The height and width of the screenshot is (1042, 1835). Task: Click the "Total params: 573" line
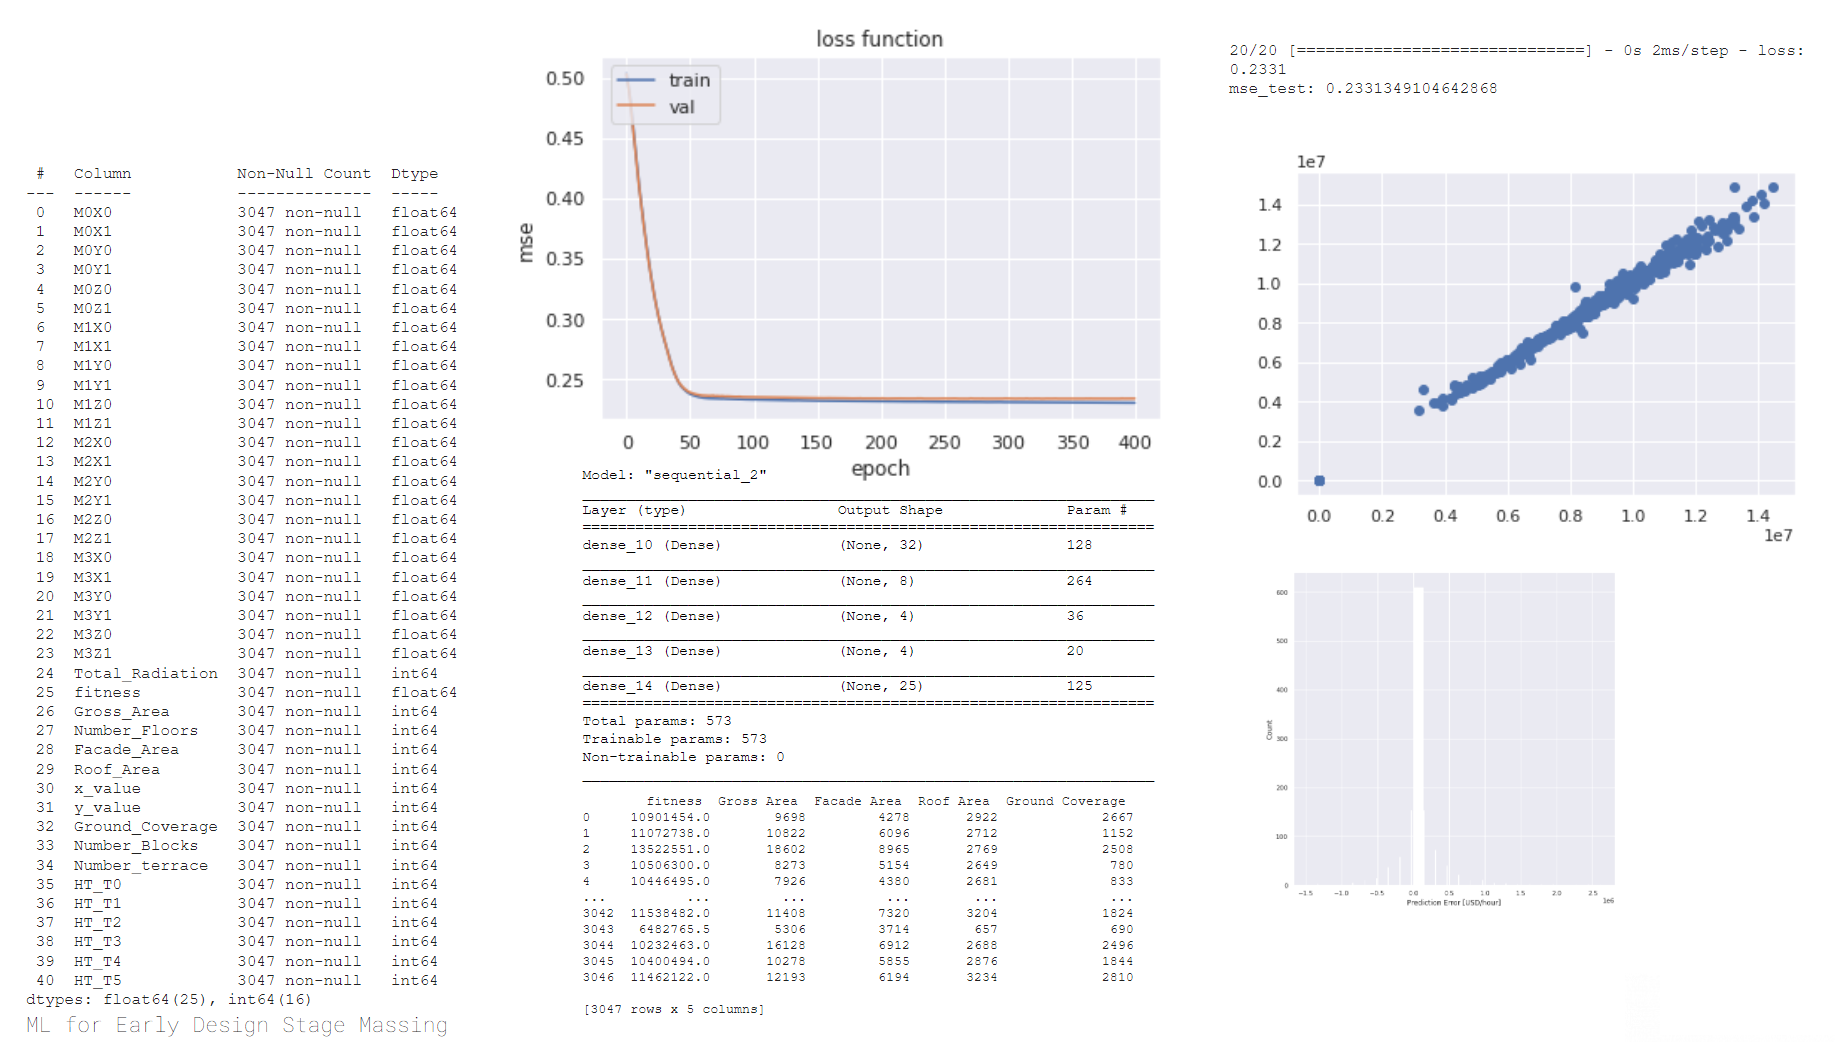[657, 721]
